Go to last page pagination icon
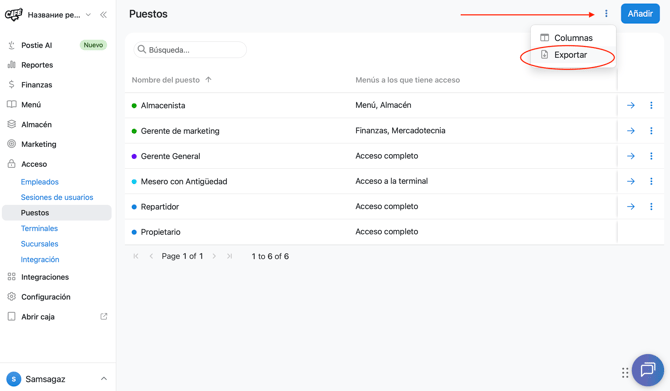The image size is (670, 391). [x=229, y=256]
